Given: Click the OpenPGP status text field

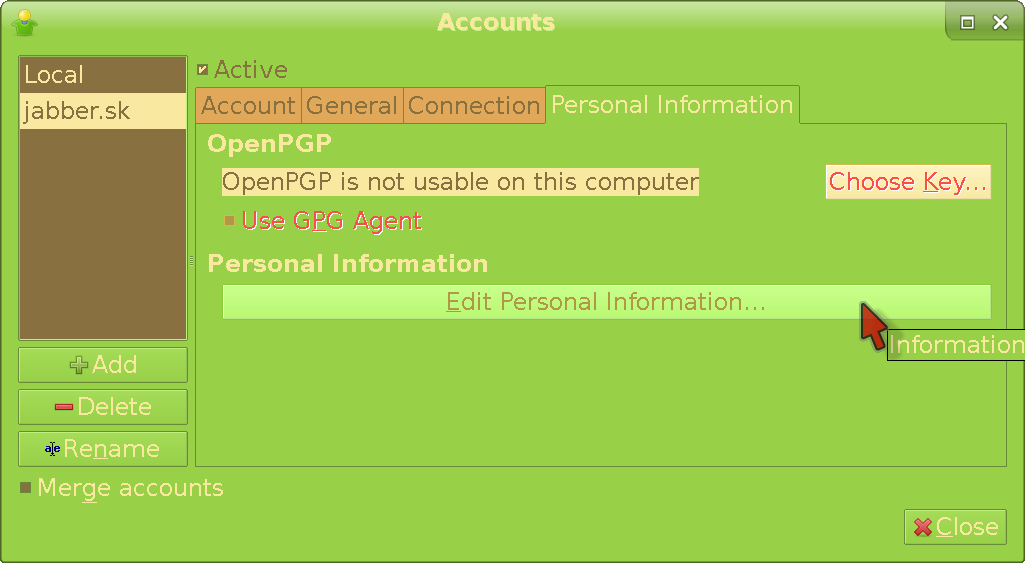Looking at the screenshot, I should click(460, 182).
